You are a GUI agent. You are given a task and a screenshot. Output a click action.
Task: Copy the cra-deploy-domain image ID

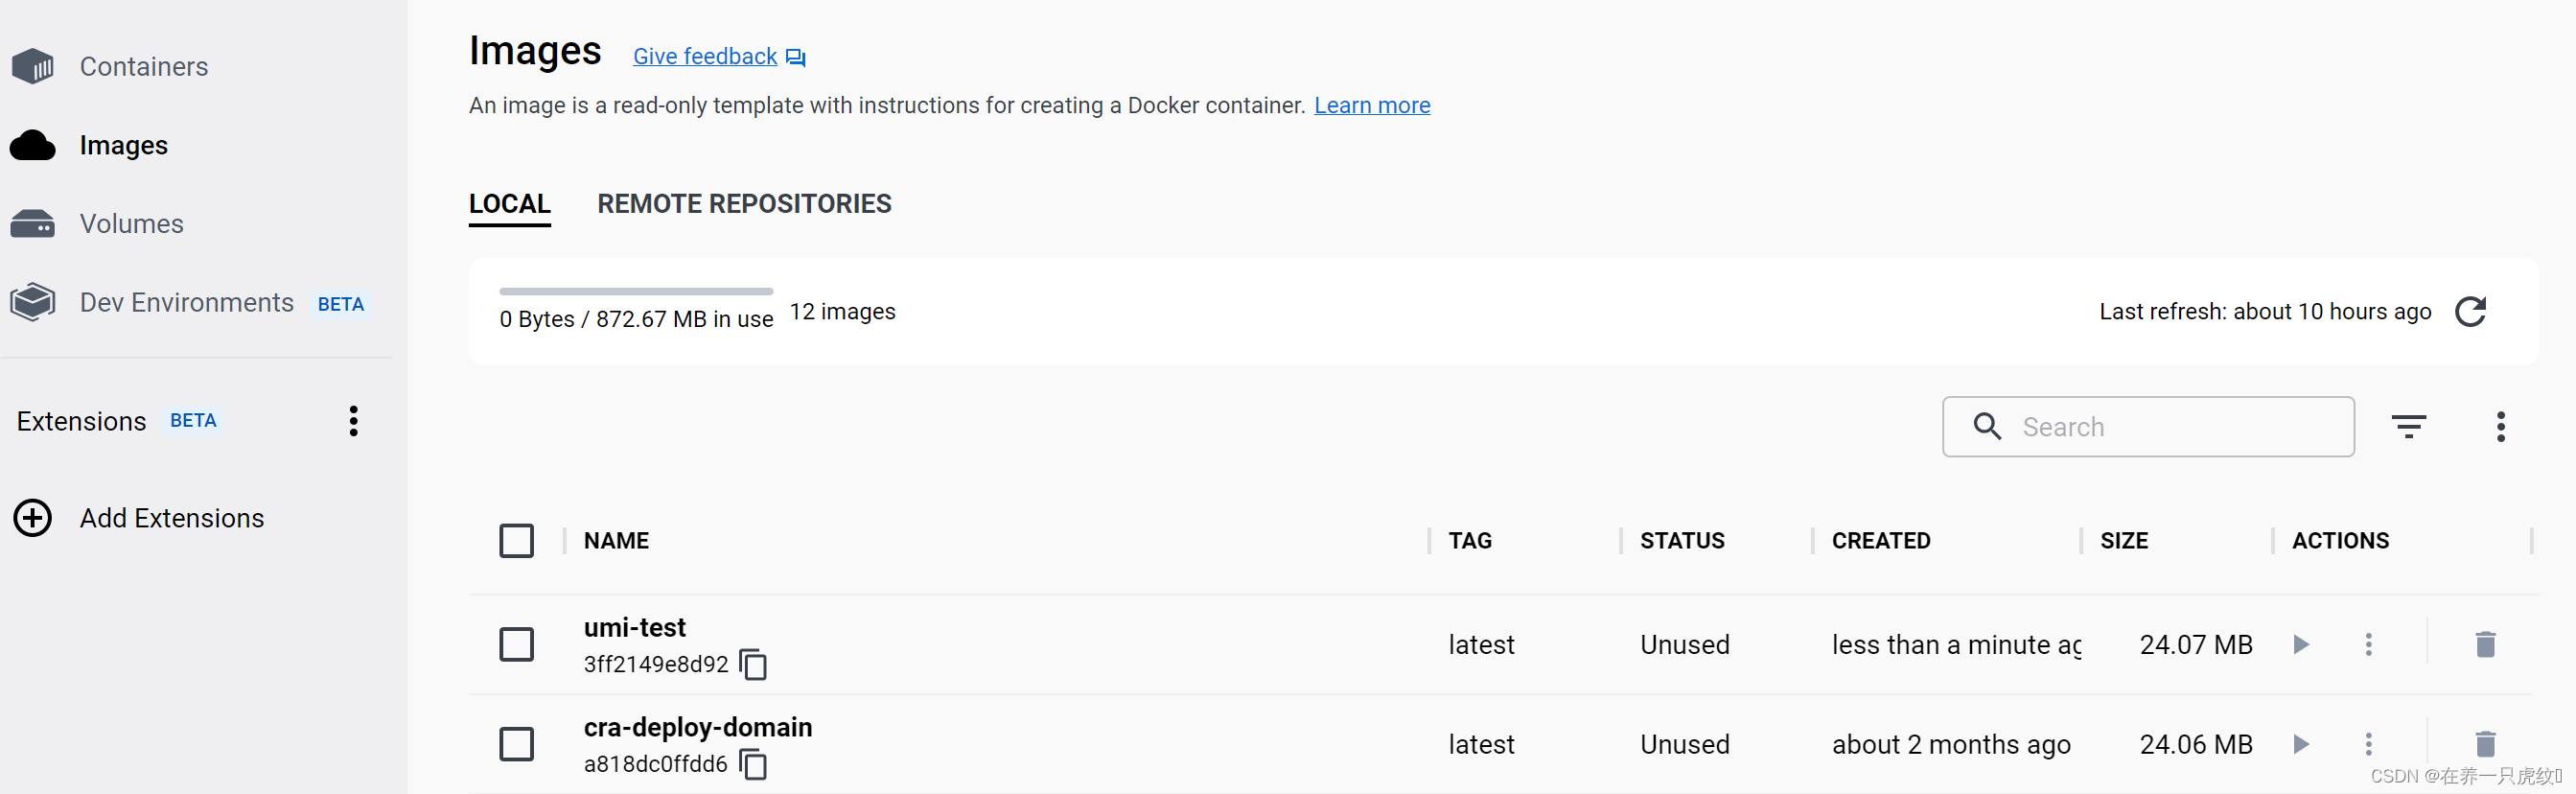tap(753, 765)
